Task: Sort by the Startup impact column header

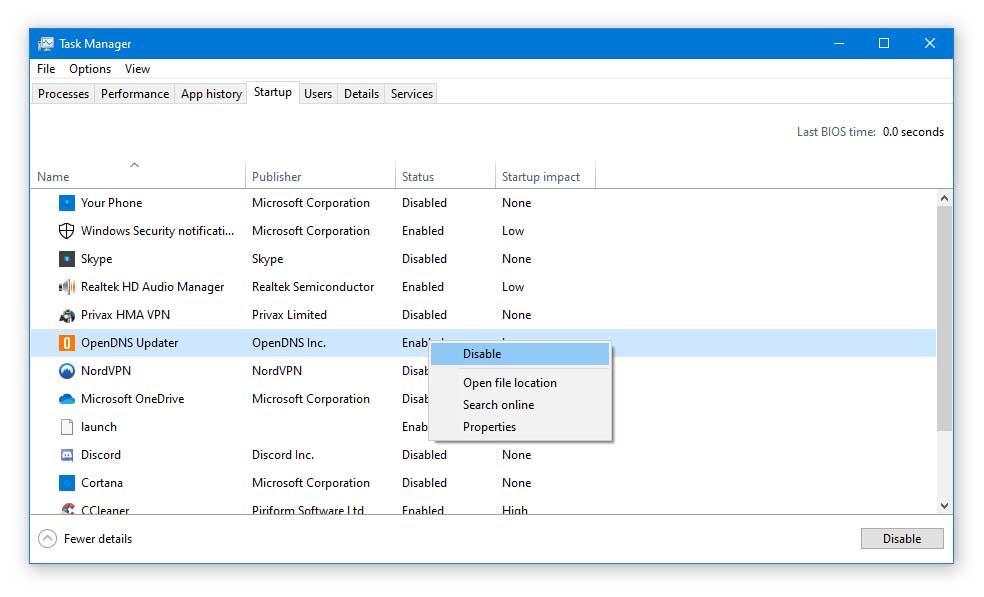Action: click(x=545, y=177)
